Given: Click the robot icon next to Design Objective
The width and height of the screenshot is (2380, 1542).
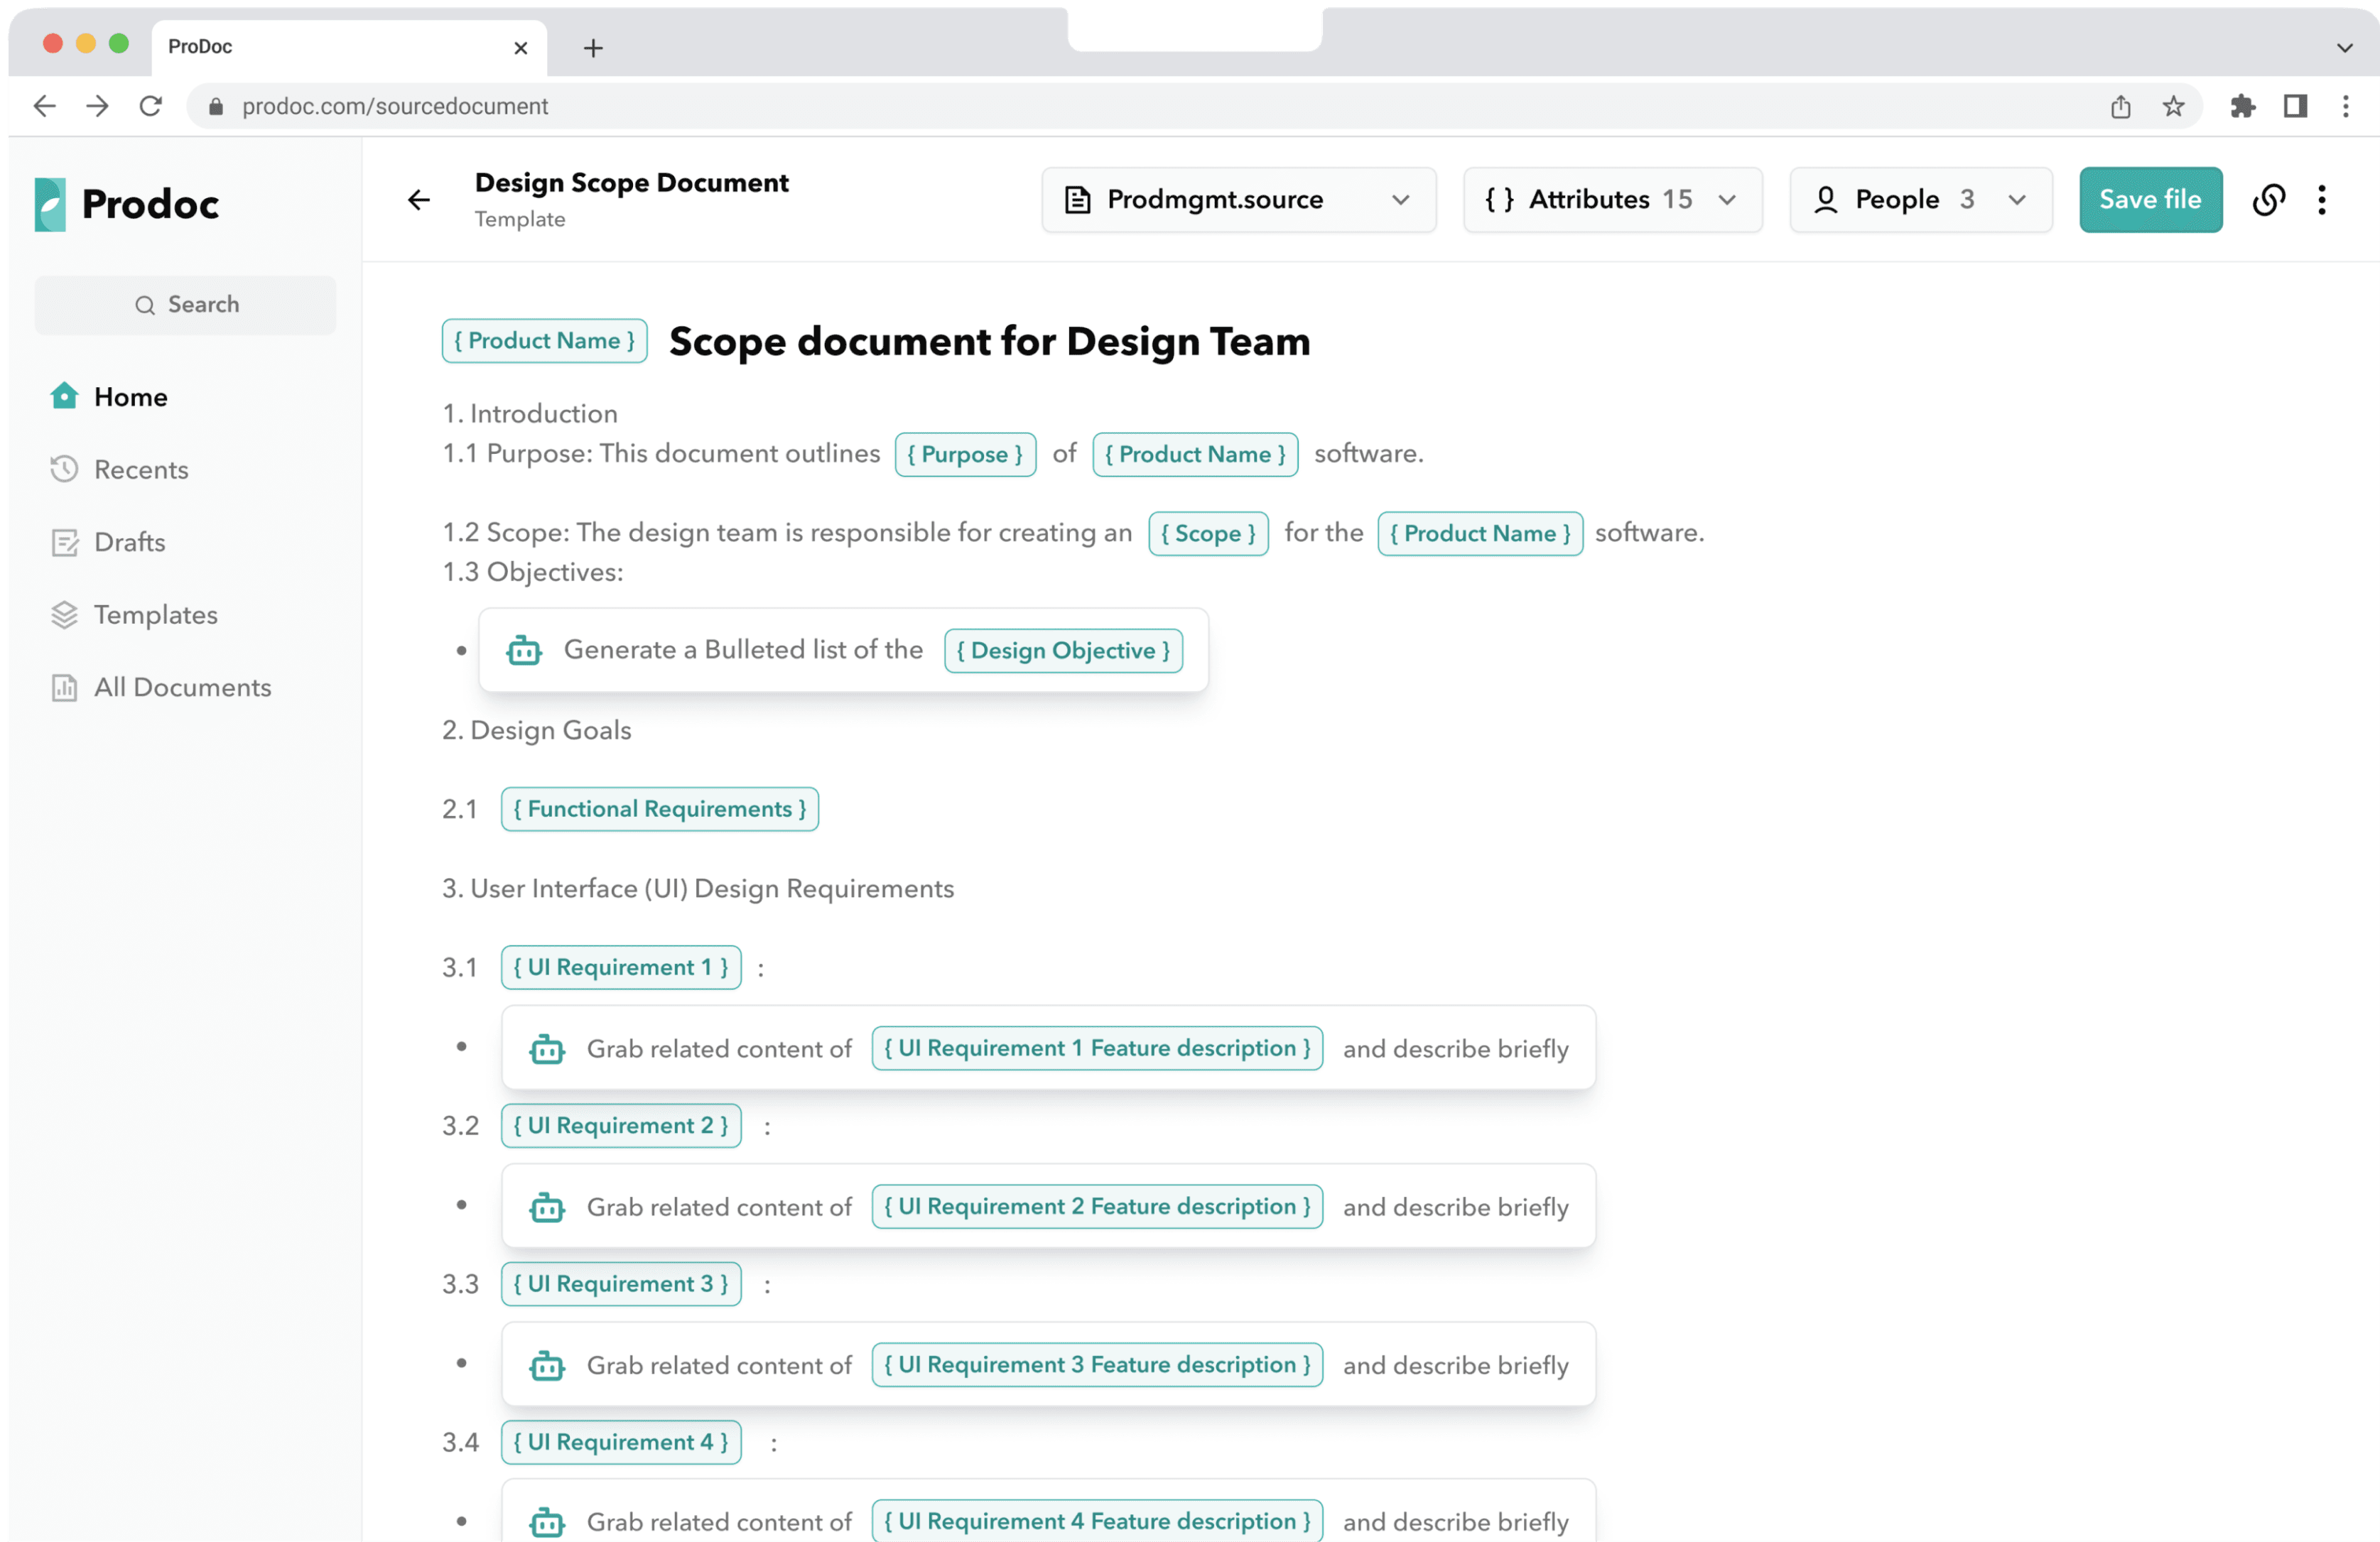Looking at the screenshot, I should tap(524, 650).
